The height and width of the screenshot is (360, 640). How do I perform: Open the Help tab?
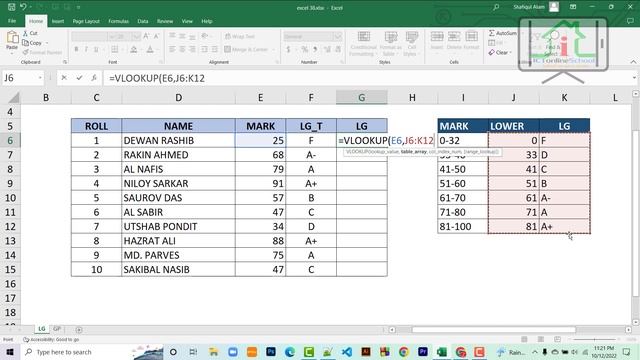(207, 21)
